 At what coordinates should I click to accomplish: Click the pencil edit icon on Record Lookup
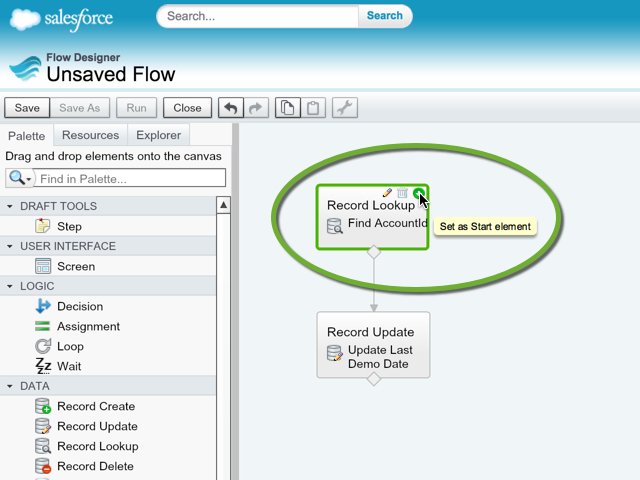coord(387,192)
